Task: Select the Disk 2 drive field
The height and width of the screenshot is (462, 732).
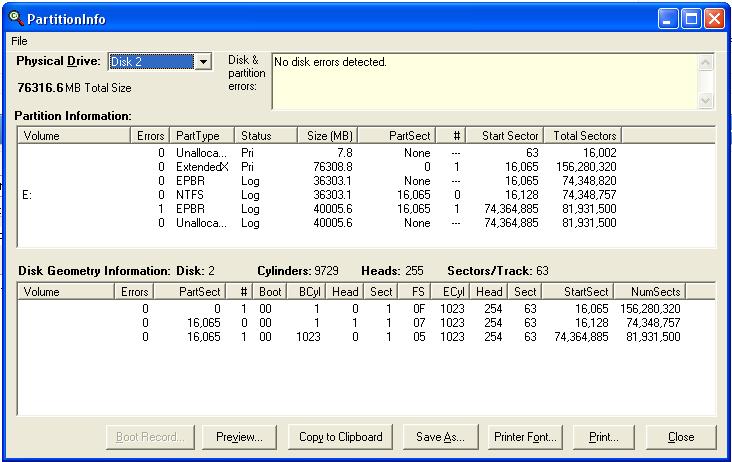Action: tap(151, 62)
